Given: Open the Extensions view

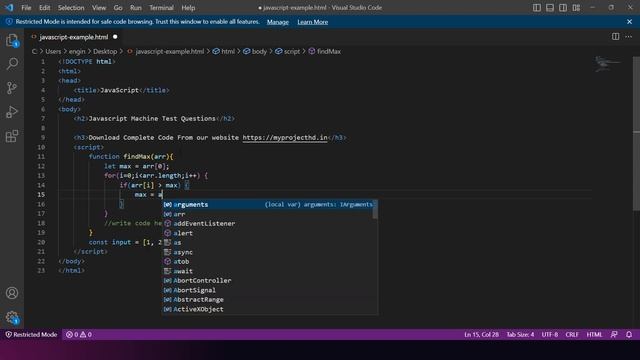Looking at the screenshot, I should coord(12,136).
